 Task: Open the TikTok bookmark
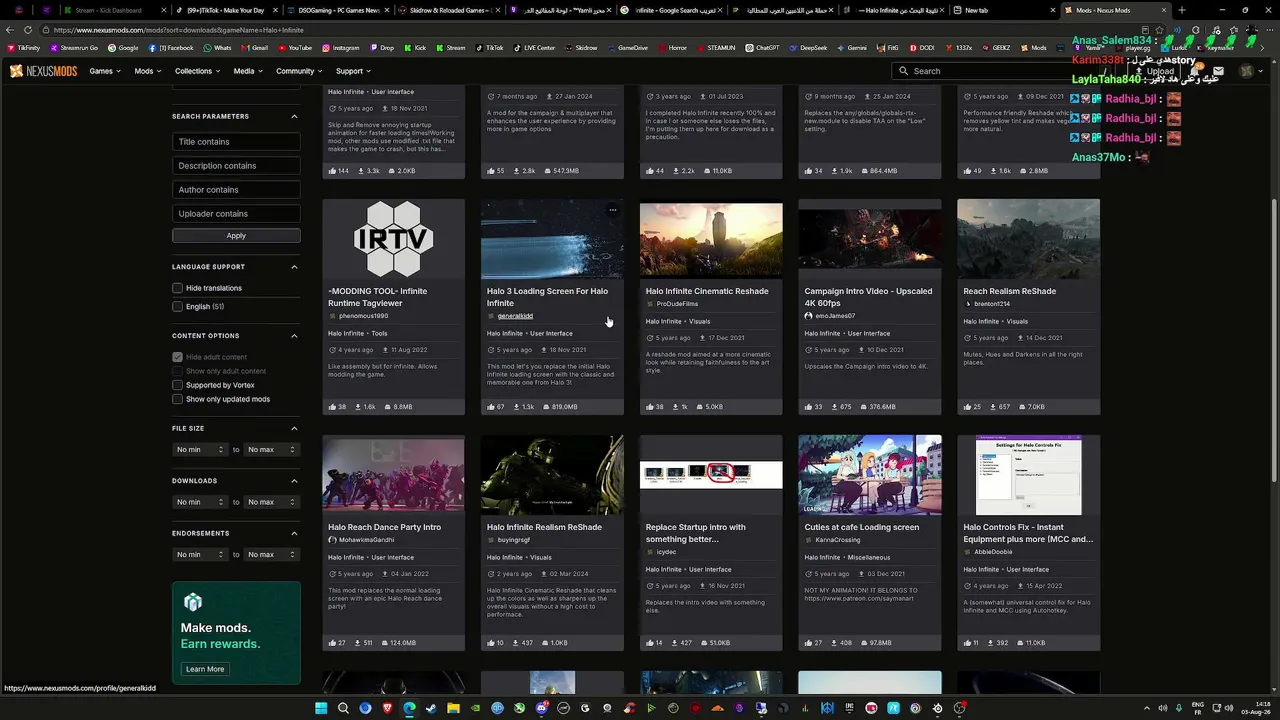[x=489, y=48]
